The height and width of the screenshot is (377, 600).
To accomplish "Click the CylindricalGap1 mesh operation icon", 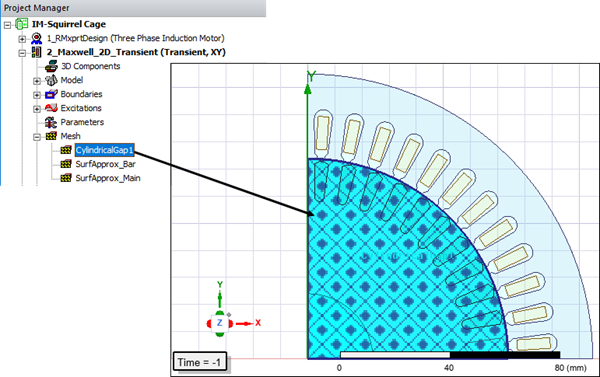I will pyautogui.click(x=66, y=150).
